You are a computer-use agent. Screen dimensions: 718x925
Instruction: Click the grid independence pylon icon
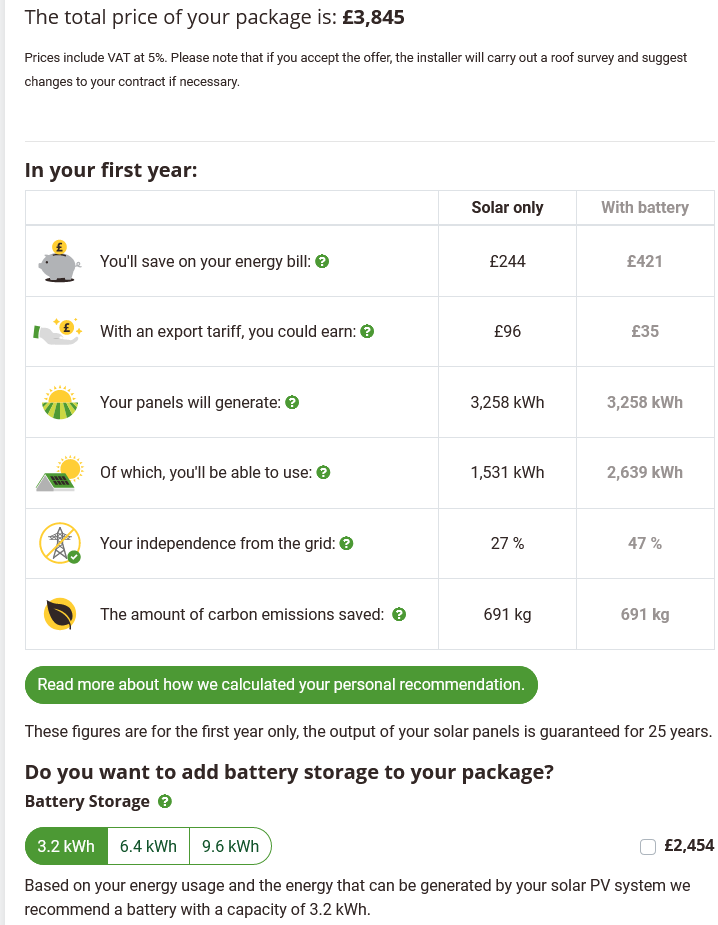[x=60, y=543]
